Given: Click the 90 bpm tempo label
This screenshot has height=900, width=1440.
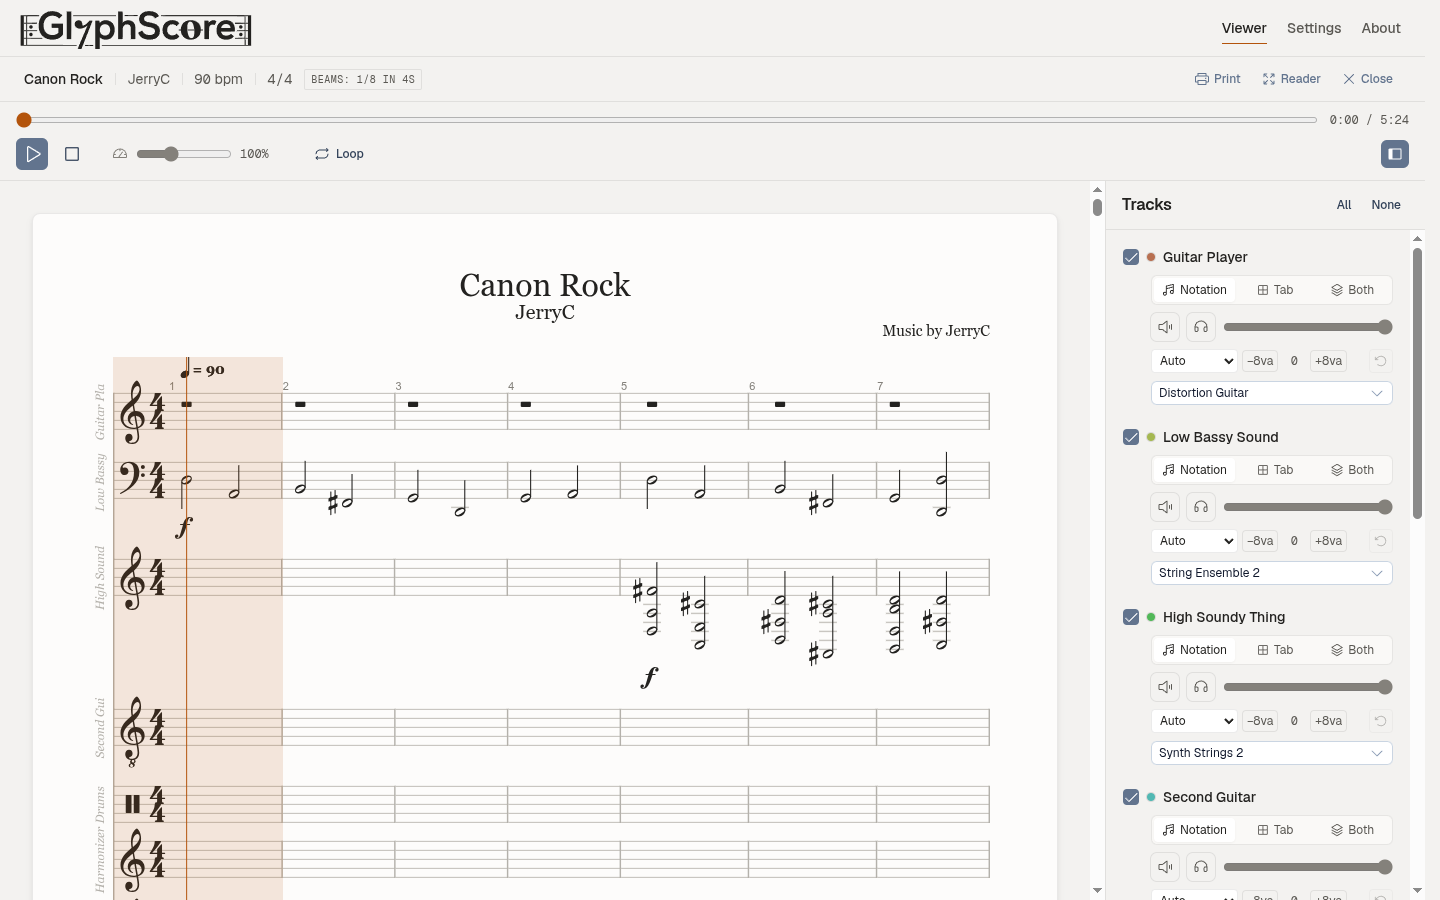Looking at the screenshot, I should pos(218,79).
